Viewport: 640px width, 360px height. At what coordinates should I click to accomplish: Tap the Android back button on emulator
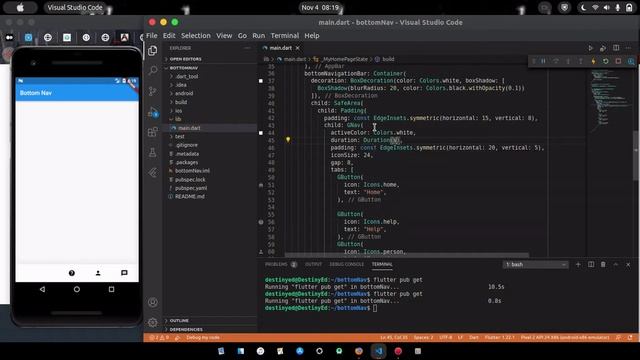[42, 289]
